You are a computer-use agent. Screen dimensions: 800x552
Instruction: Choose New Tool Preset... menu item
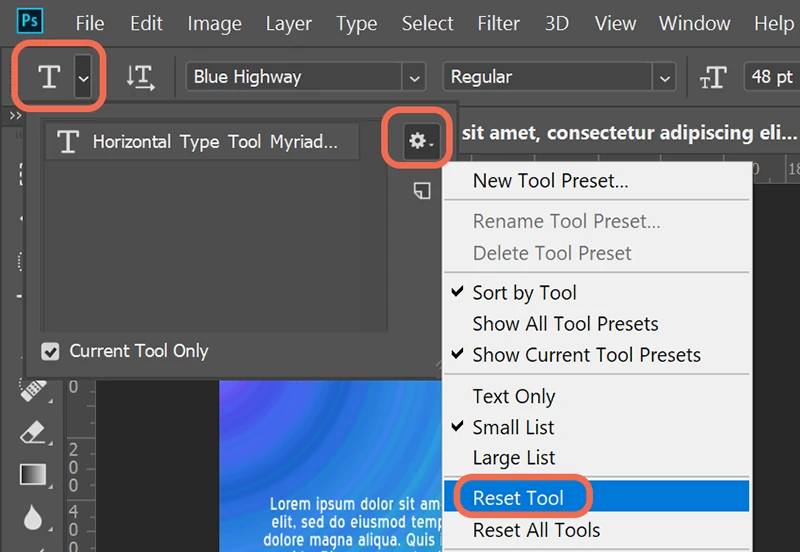coord(597,181)
